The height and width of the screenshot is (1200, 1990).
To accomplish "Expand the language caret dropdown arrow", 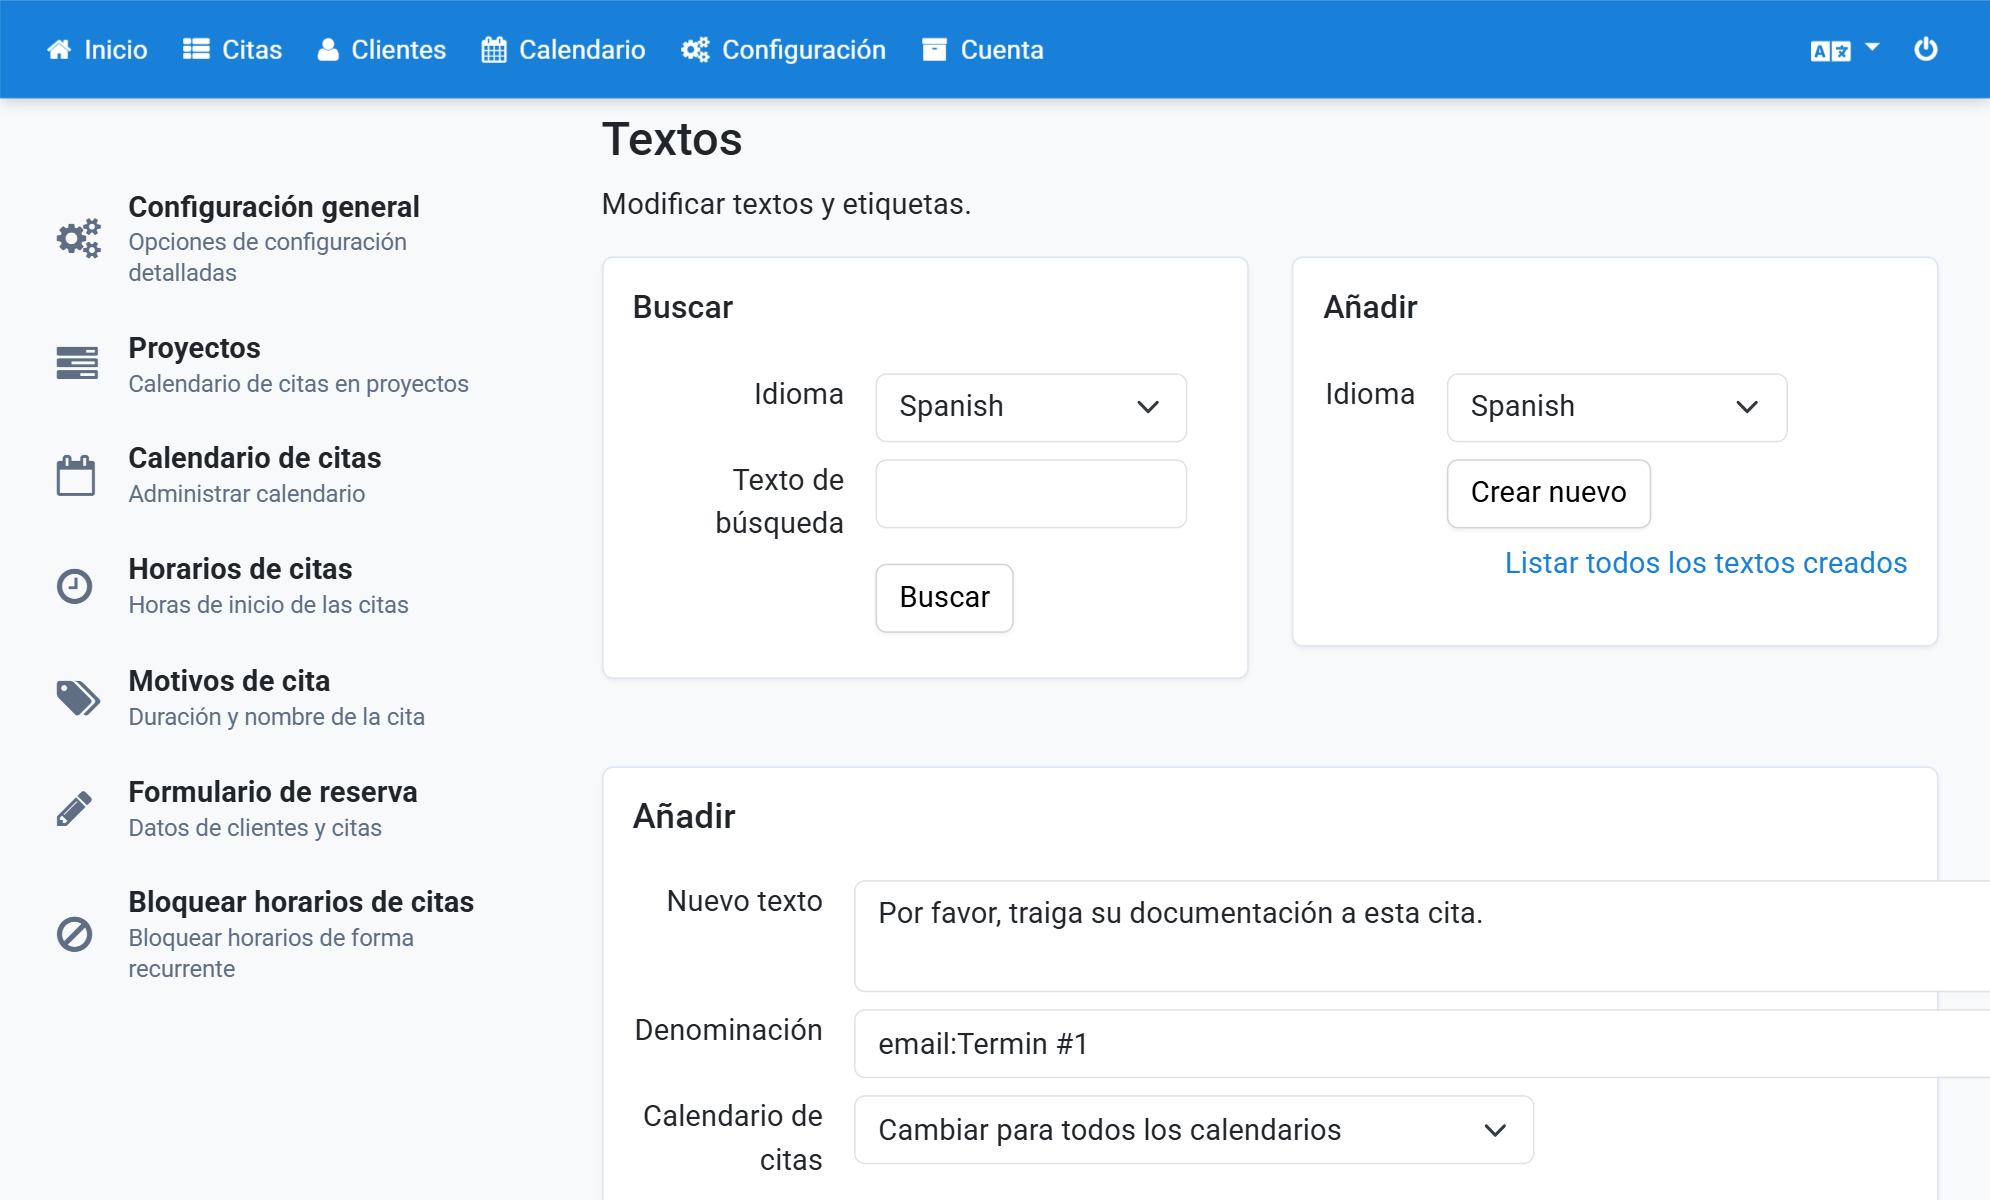I will point(1872,48).
